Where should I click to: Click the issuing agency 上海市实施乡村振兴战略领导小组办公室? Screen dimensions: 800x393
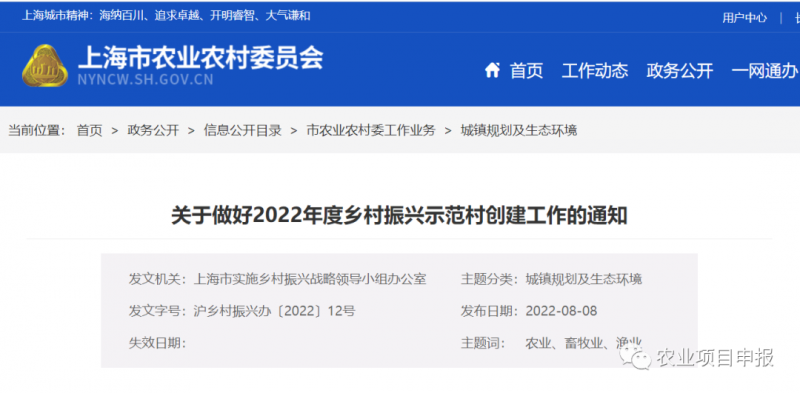(310, 279)
